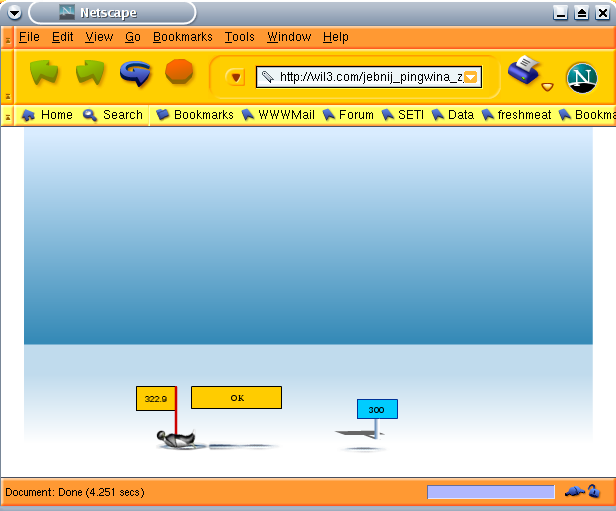Open the window menu button in title bar
This screenshot has height=511, width=616.
coord(15,13)
